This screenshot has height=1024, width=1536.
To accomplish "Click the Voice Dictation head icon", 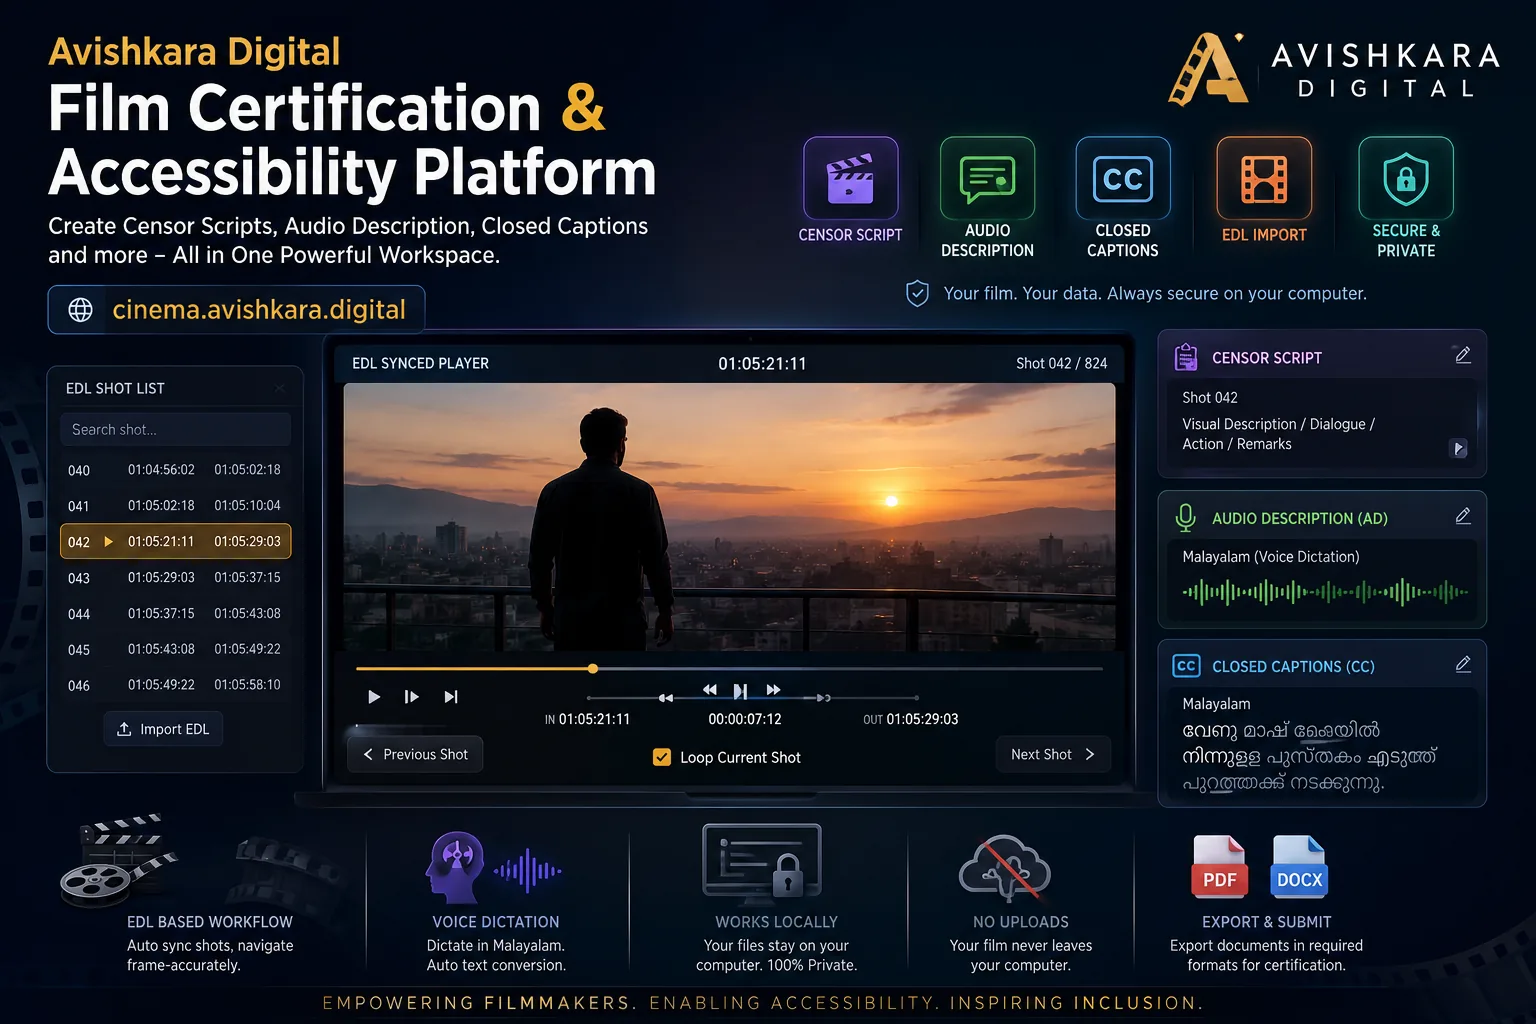I will [455, 867].
